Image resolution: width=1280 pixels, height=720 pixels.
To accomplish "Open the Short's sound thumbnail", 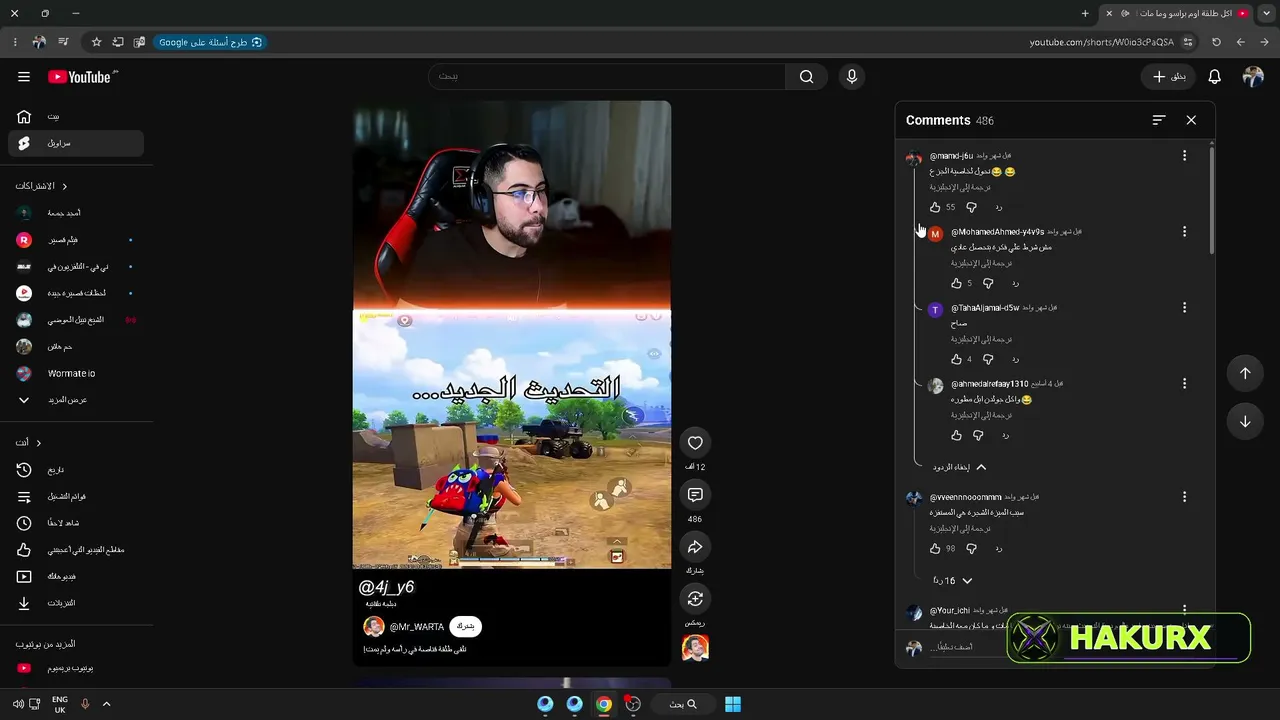I will [x=695, y=648].
